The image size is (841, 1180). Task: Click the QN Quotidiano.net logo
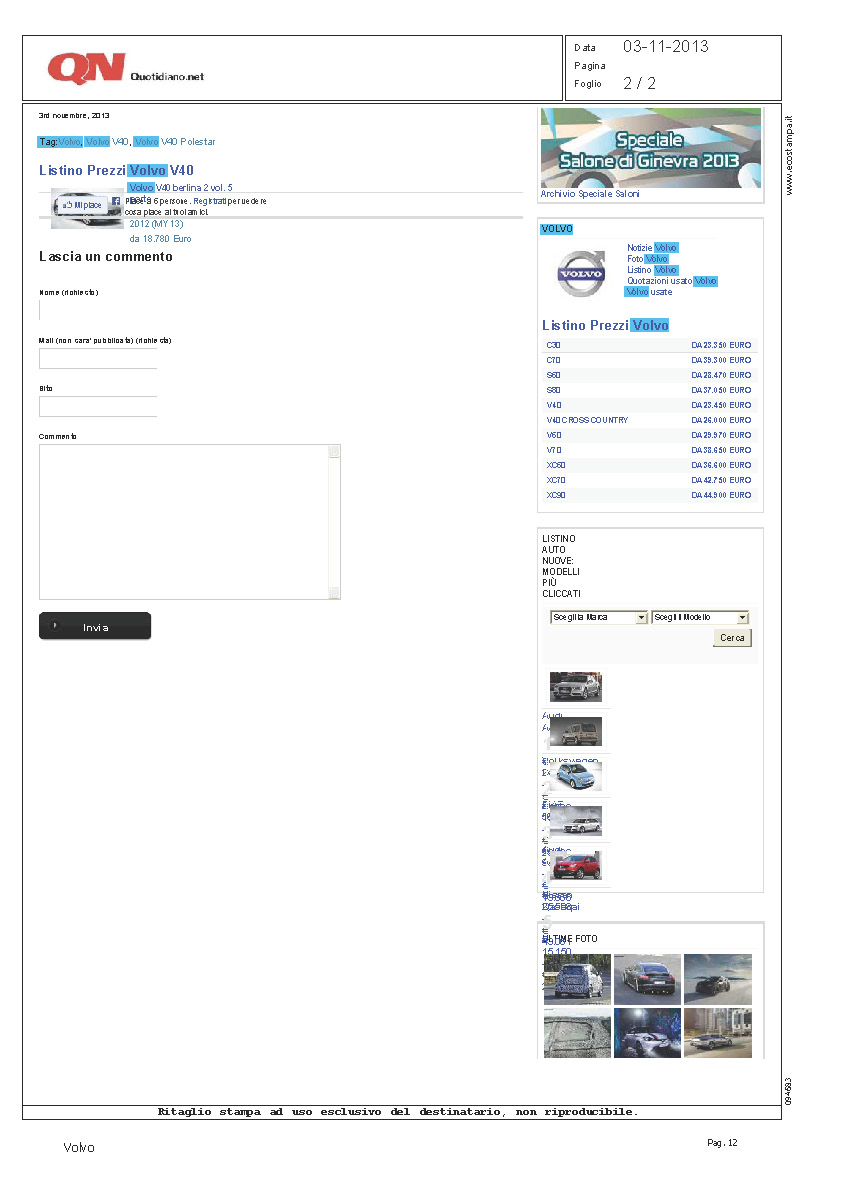click(125, 68)
